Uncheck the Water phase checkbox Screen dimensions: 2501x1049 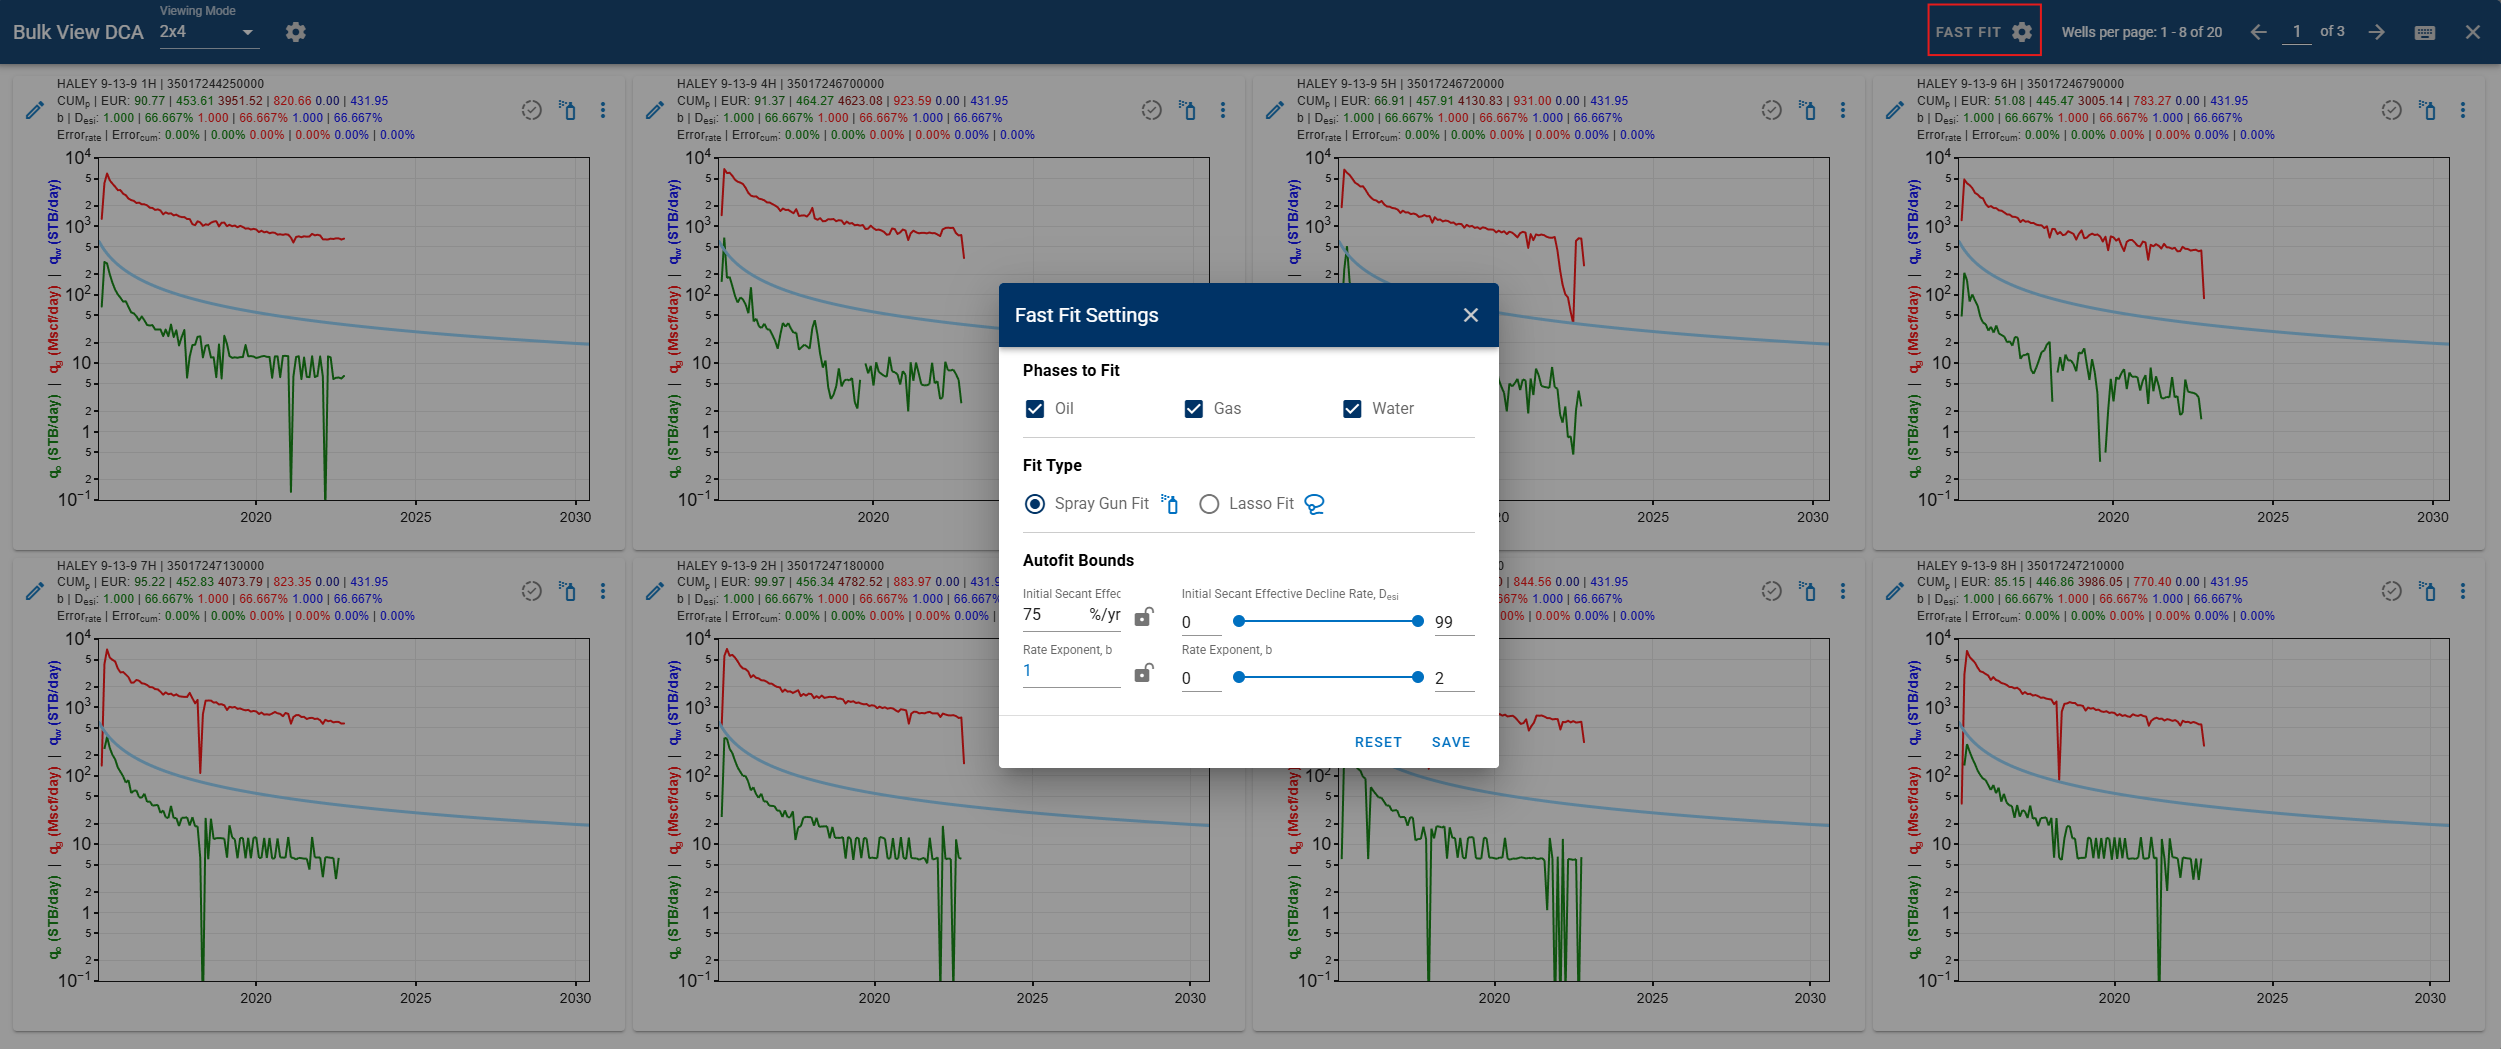tap(1352, 409)
